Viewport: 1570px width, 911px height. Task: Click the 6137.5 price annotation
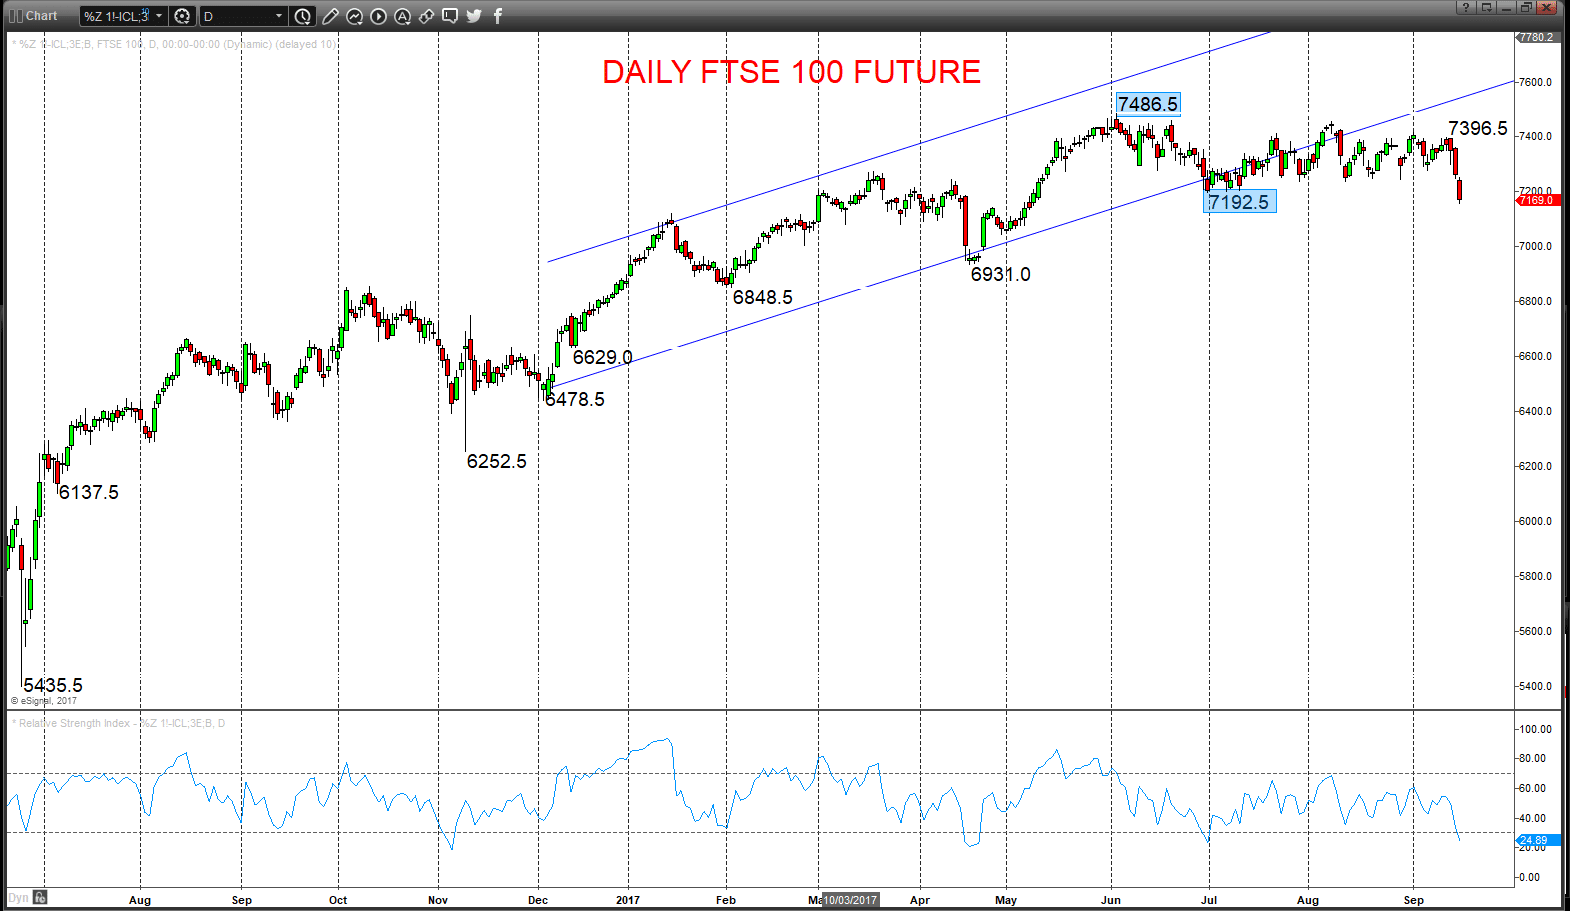tap(89, 492)
